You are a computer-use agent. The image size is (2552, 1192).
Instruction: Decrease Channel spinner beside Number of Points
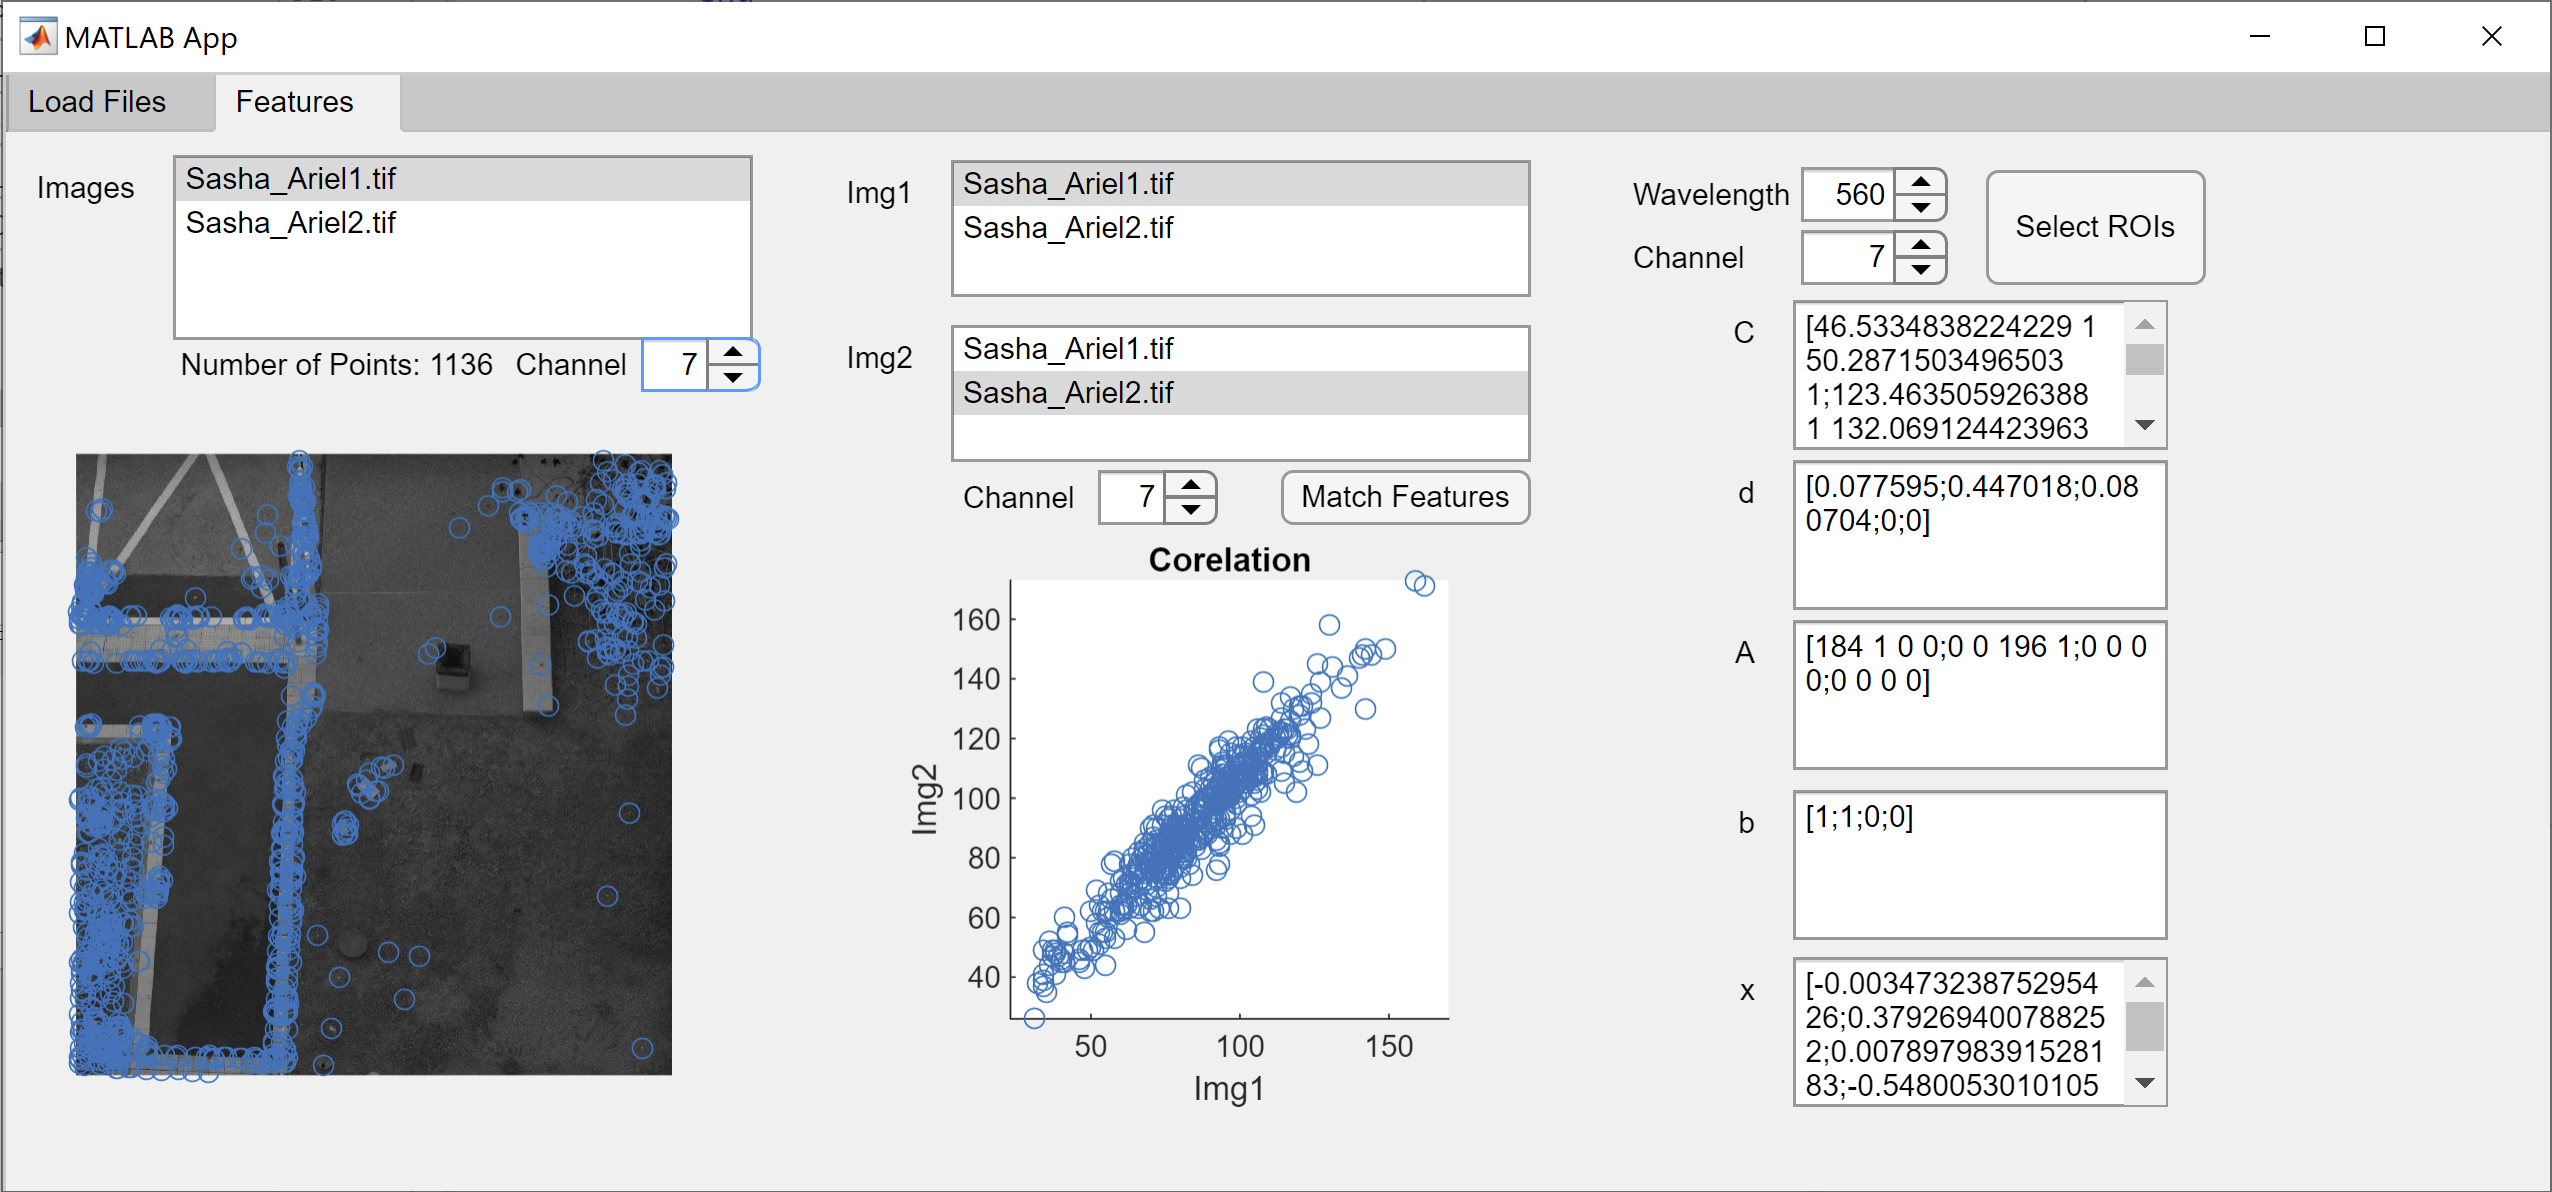point(733,377)
